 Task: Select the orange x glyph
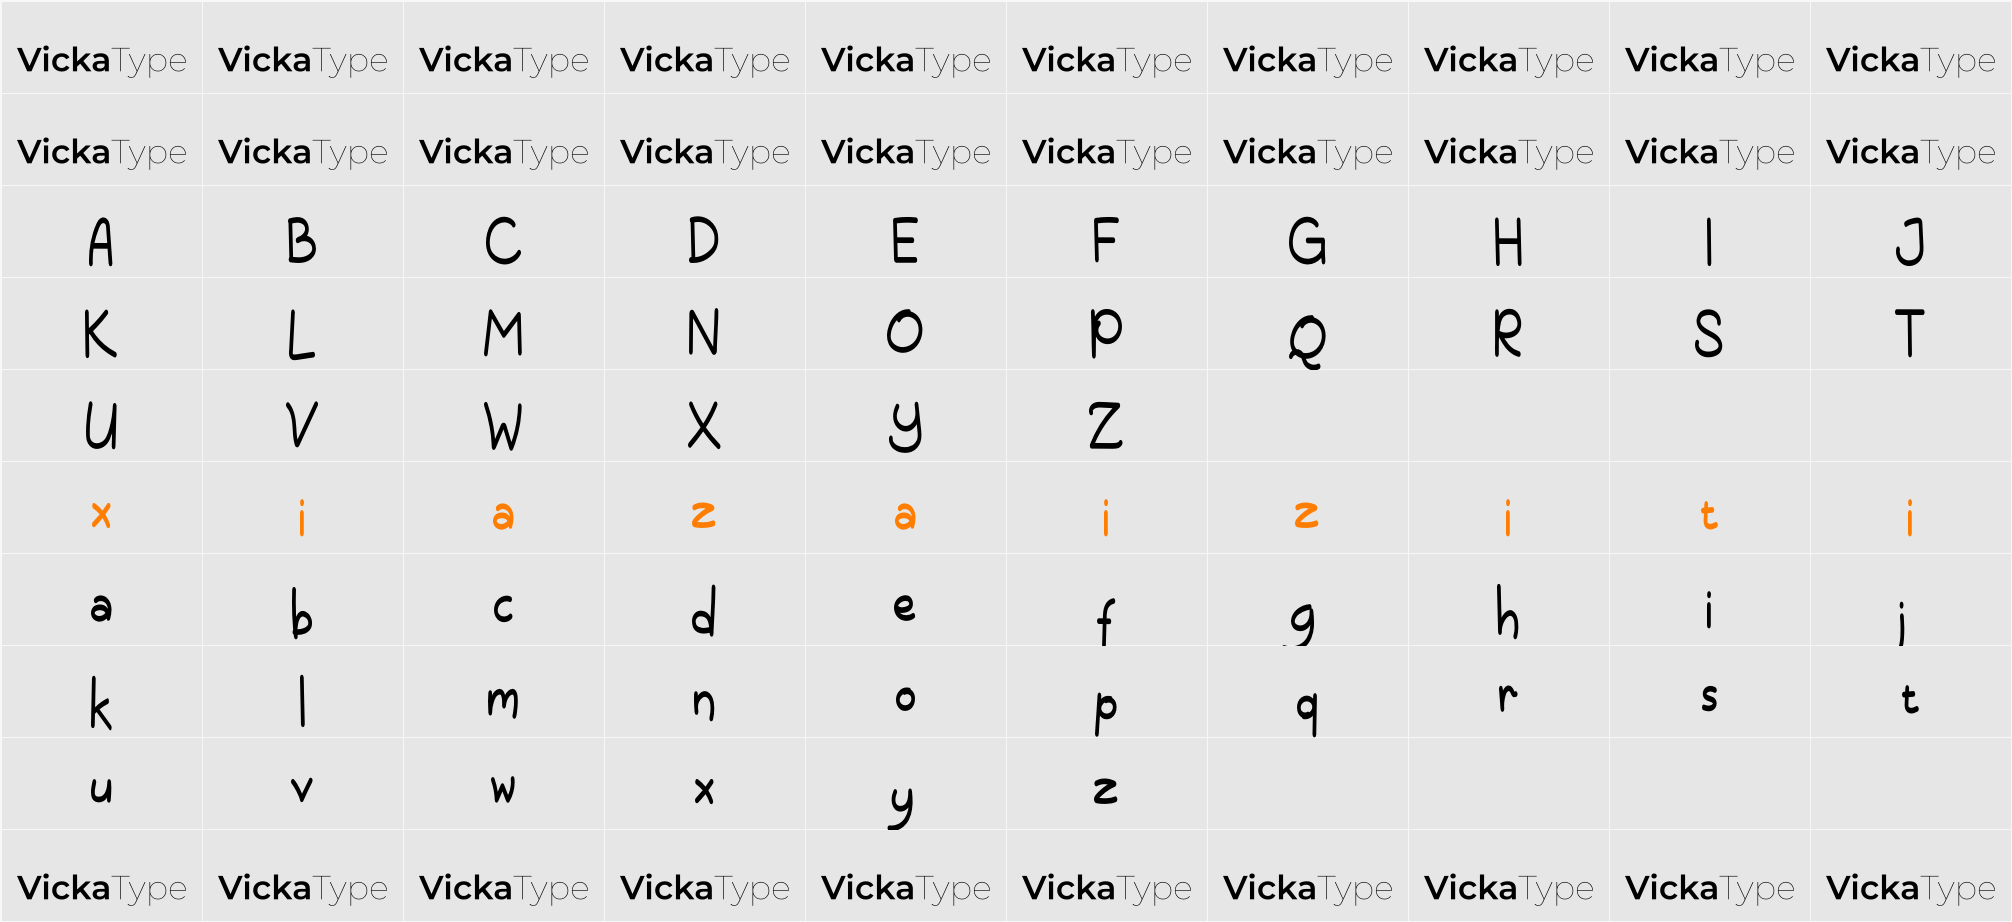point(101,515)
